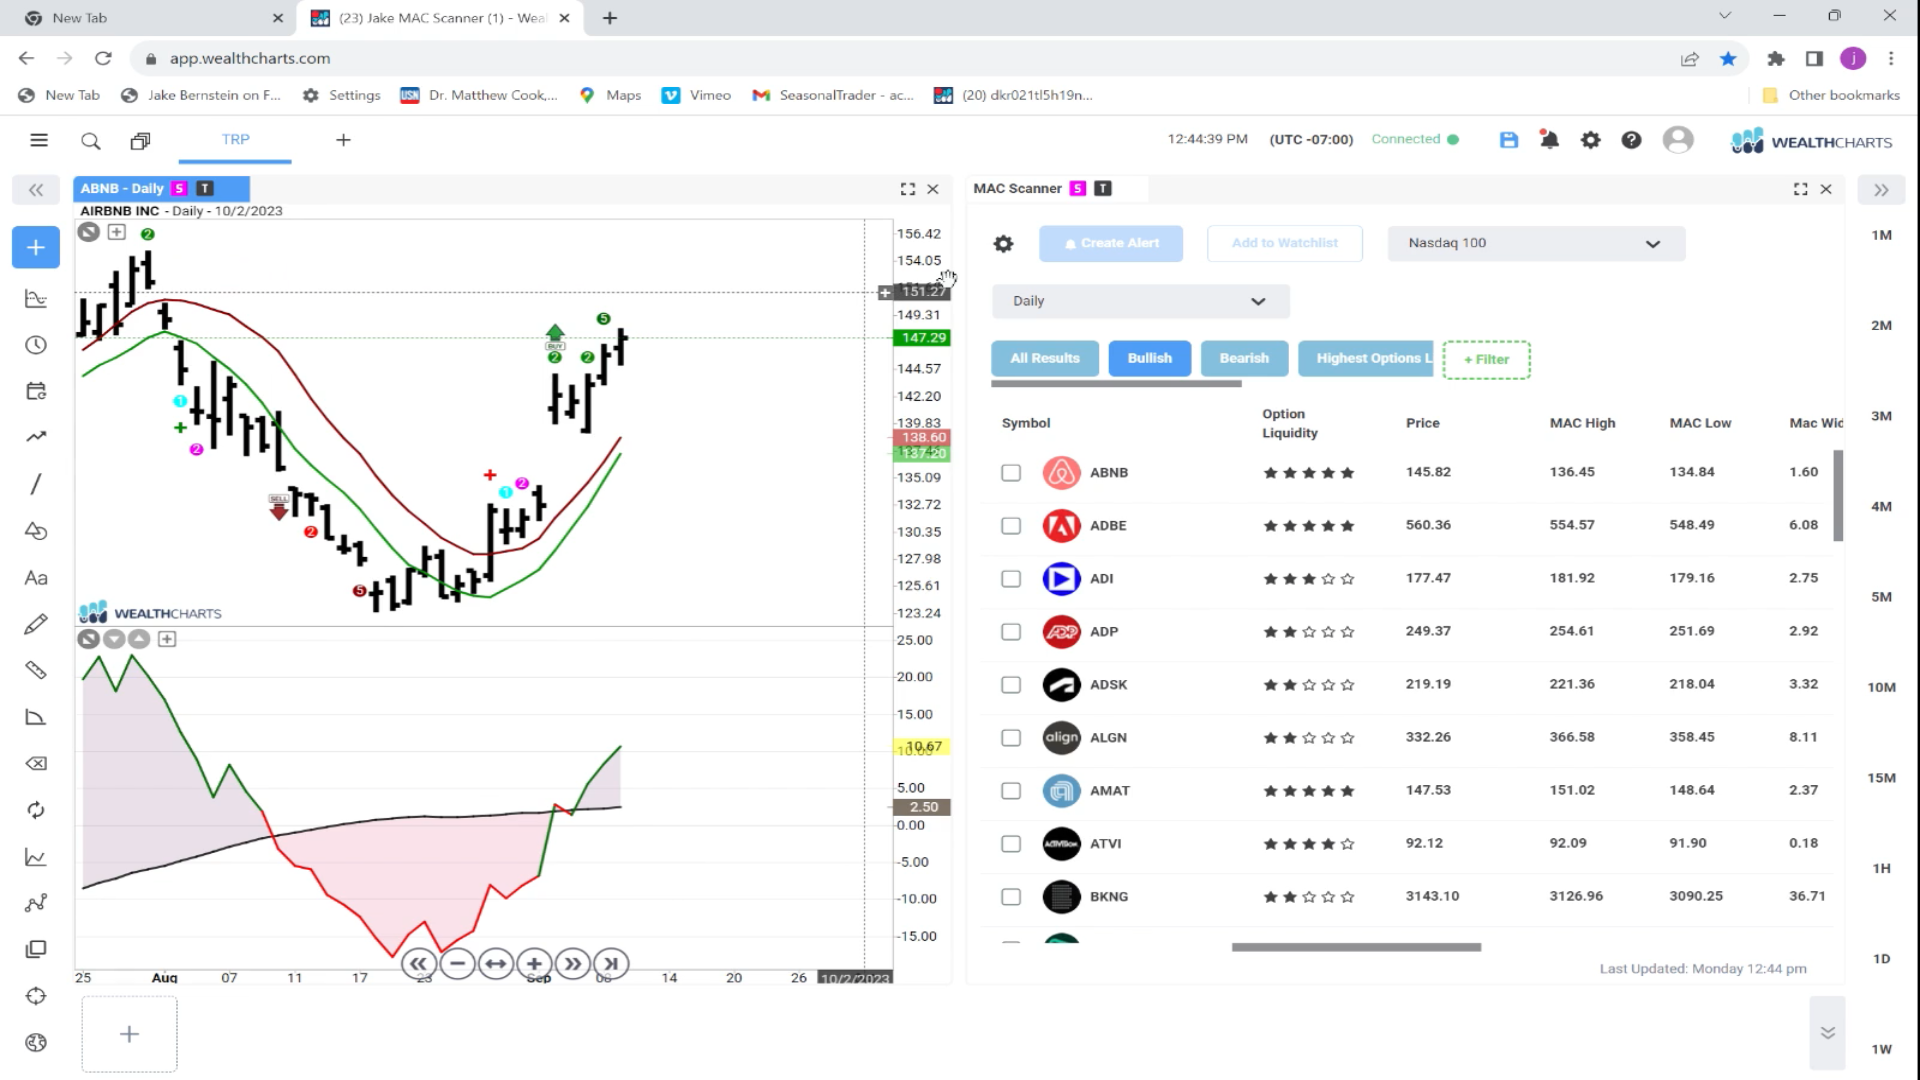This screenshot has height=1080, width=1920.
Task: Collapse the left sidebar with double chevron
Action: pyautogui.click(x=36, y=189)
